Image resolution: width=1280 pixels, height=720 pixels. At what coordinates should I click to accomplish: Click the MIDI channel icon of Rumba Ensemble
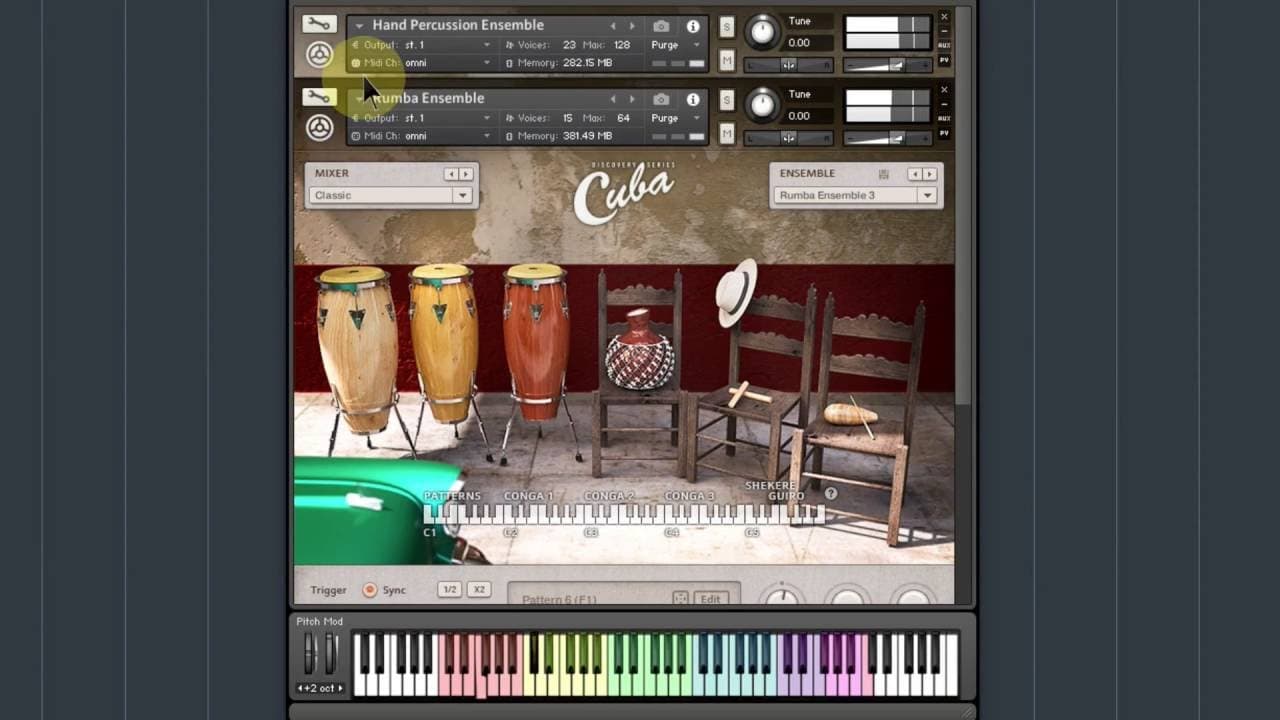pos(356,136)
